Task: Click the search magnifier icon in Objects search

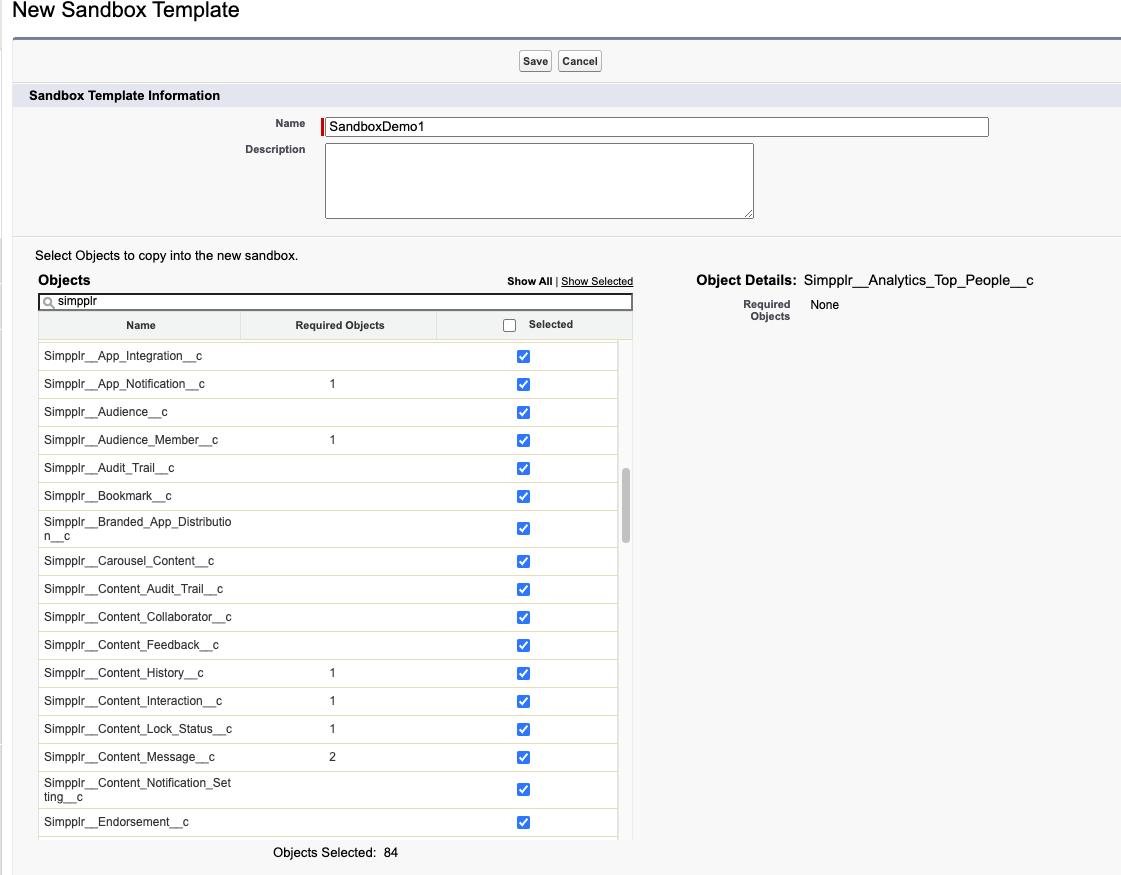Action: [x=50, y=301]
